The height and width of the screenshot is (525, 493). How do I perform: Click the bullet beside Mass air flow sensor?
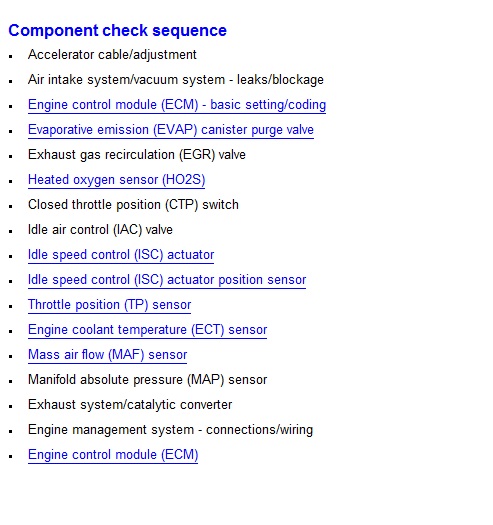(11, 357)
